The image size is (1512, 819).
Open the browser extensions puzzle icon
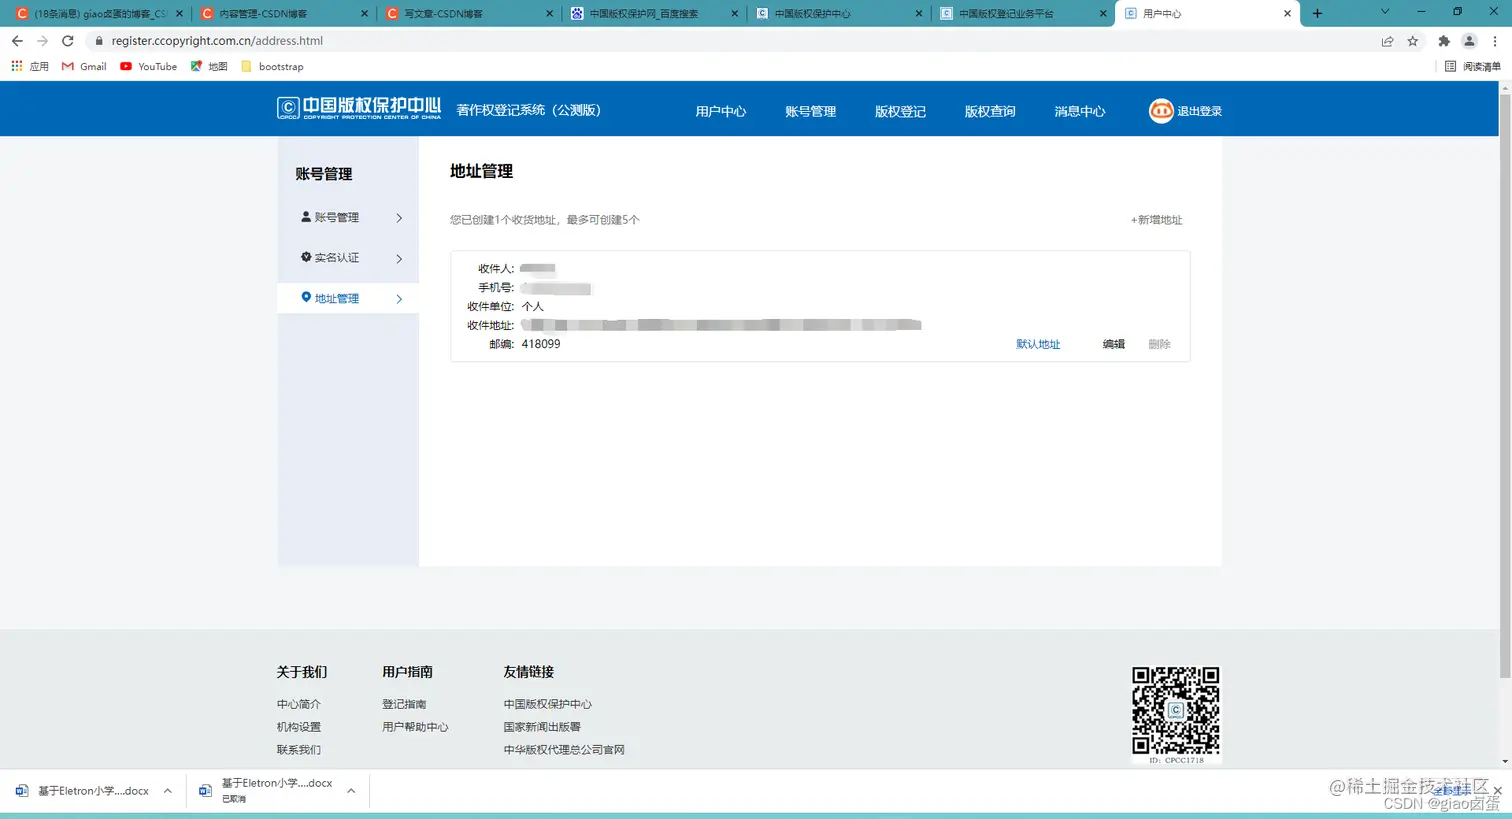click(1443, 41)
